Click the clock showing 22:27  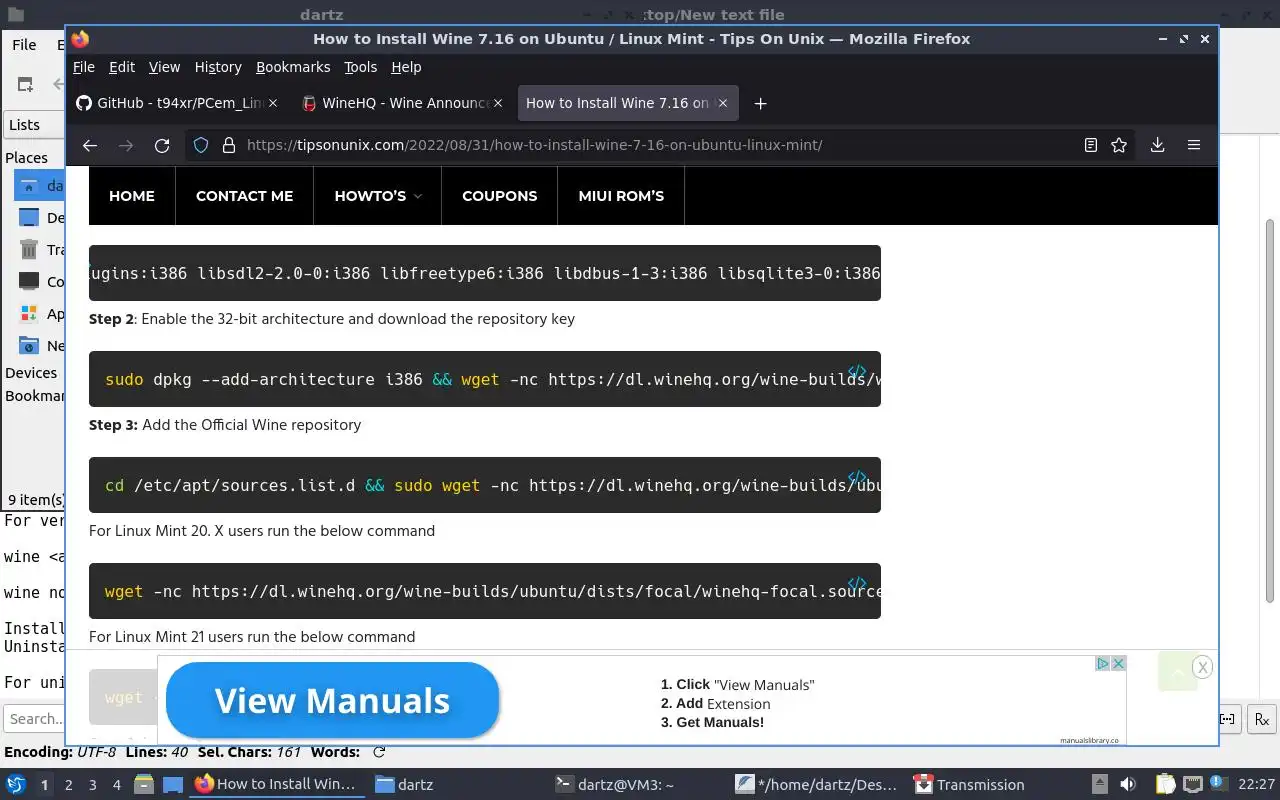point(1257,785)
